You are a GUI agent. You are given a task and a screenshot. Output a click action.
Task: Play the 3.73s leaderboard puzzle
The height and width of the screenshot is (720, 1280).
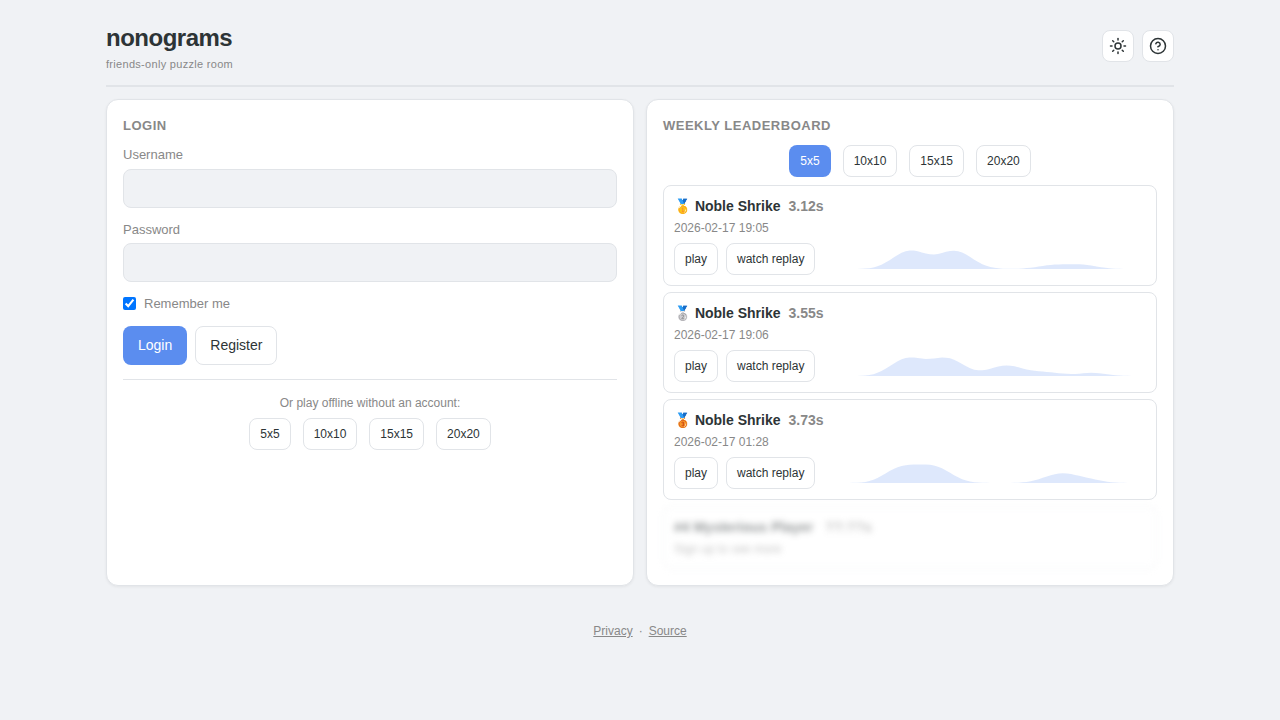point(695,472)
